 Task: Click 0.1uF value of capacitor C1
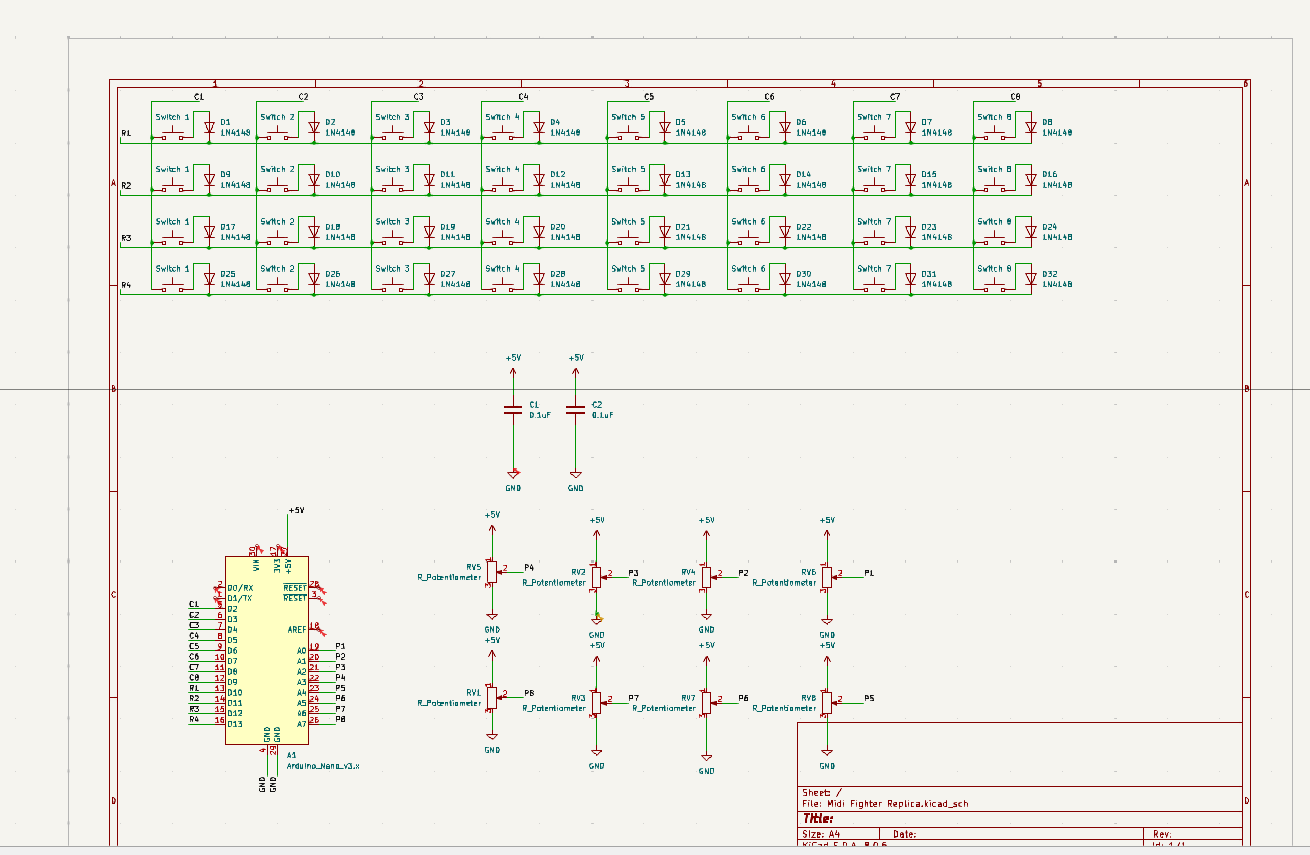(540, 414)
